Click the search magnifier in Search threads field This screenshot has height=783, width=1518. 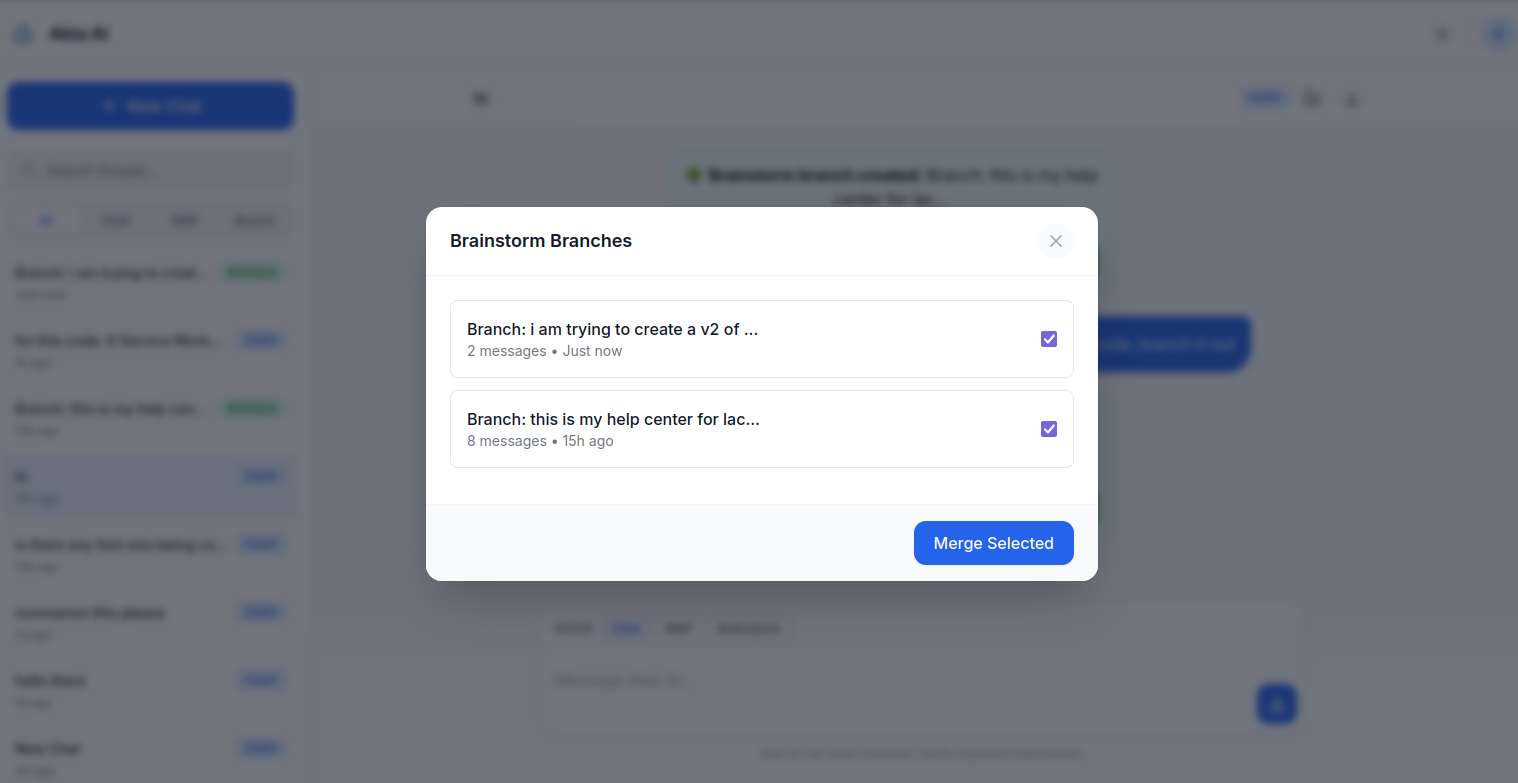[x=28, y=170]
